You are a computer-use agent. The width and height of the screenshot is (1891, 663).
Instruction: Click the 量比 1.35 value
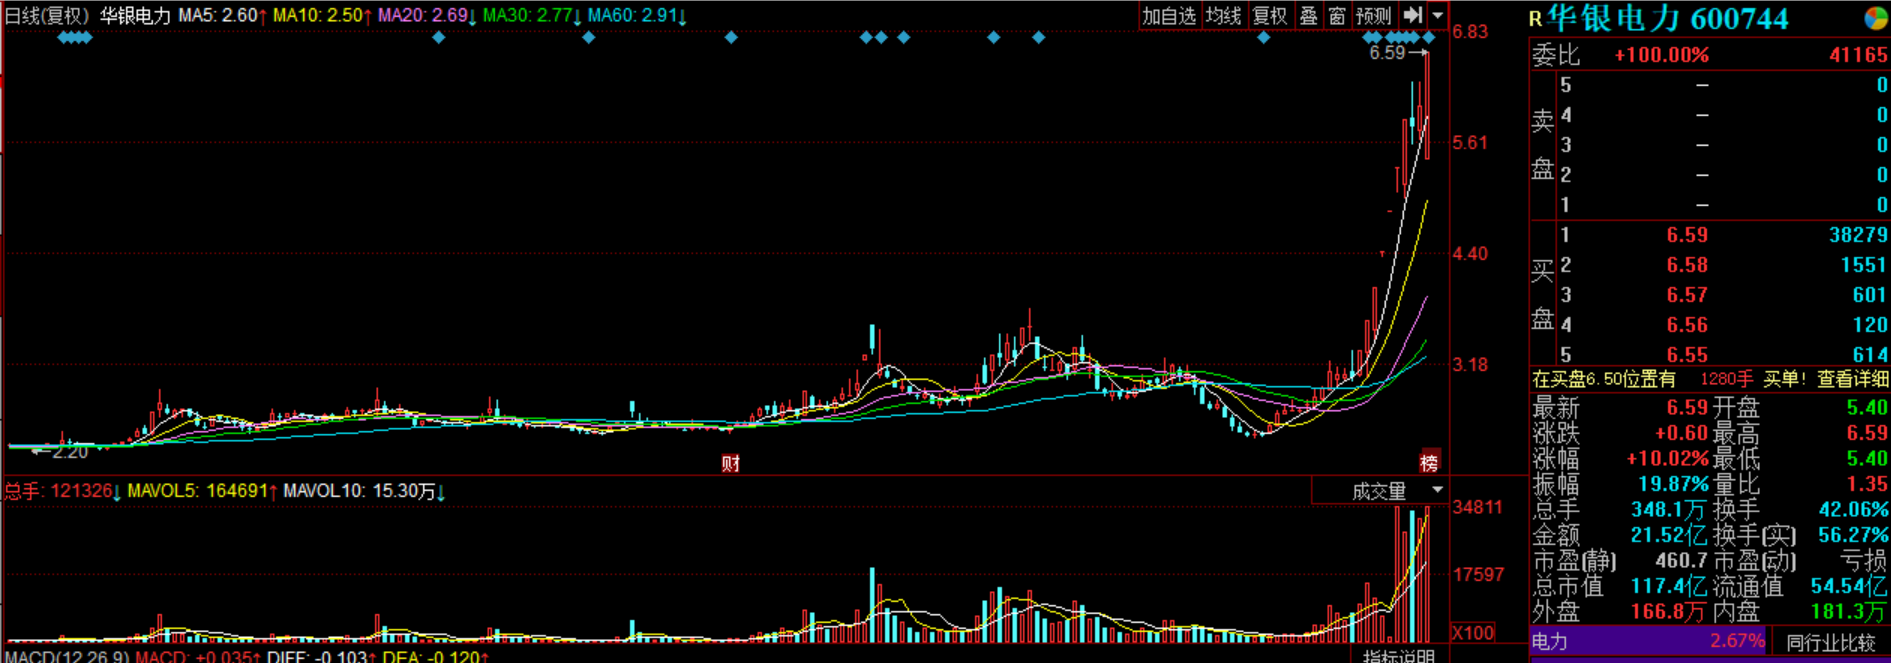(x=1867, y=484)
